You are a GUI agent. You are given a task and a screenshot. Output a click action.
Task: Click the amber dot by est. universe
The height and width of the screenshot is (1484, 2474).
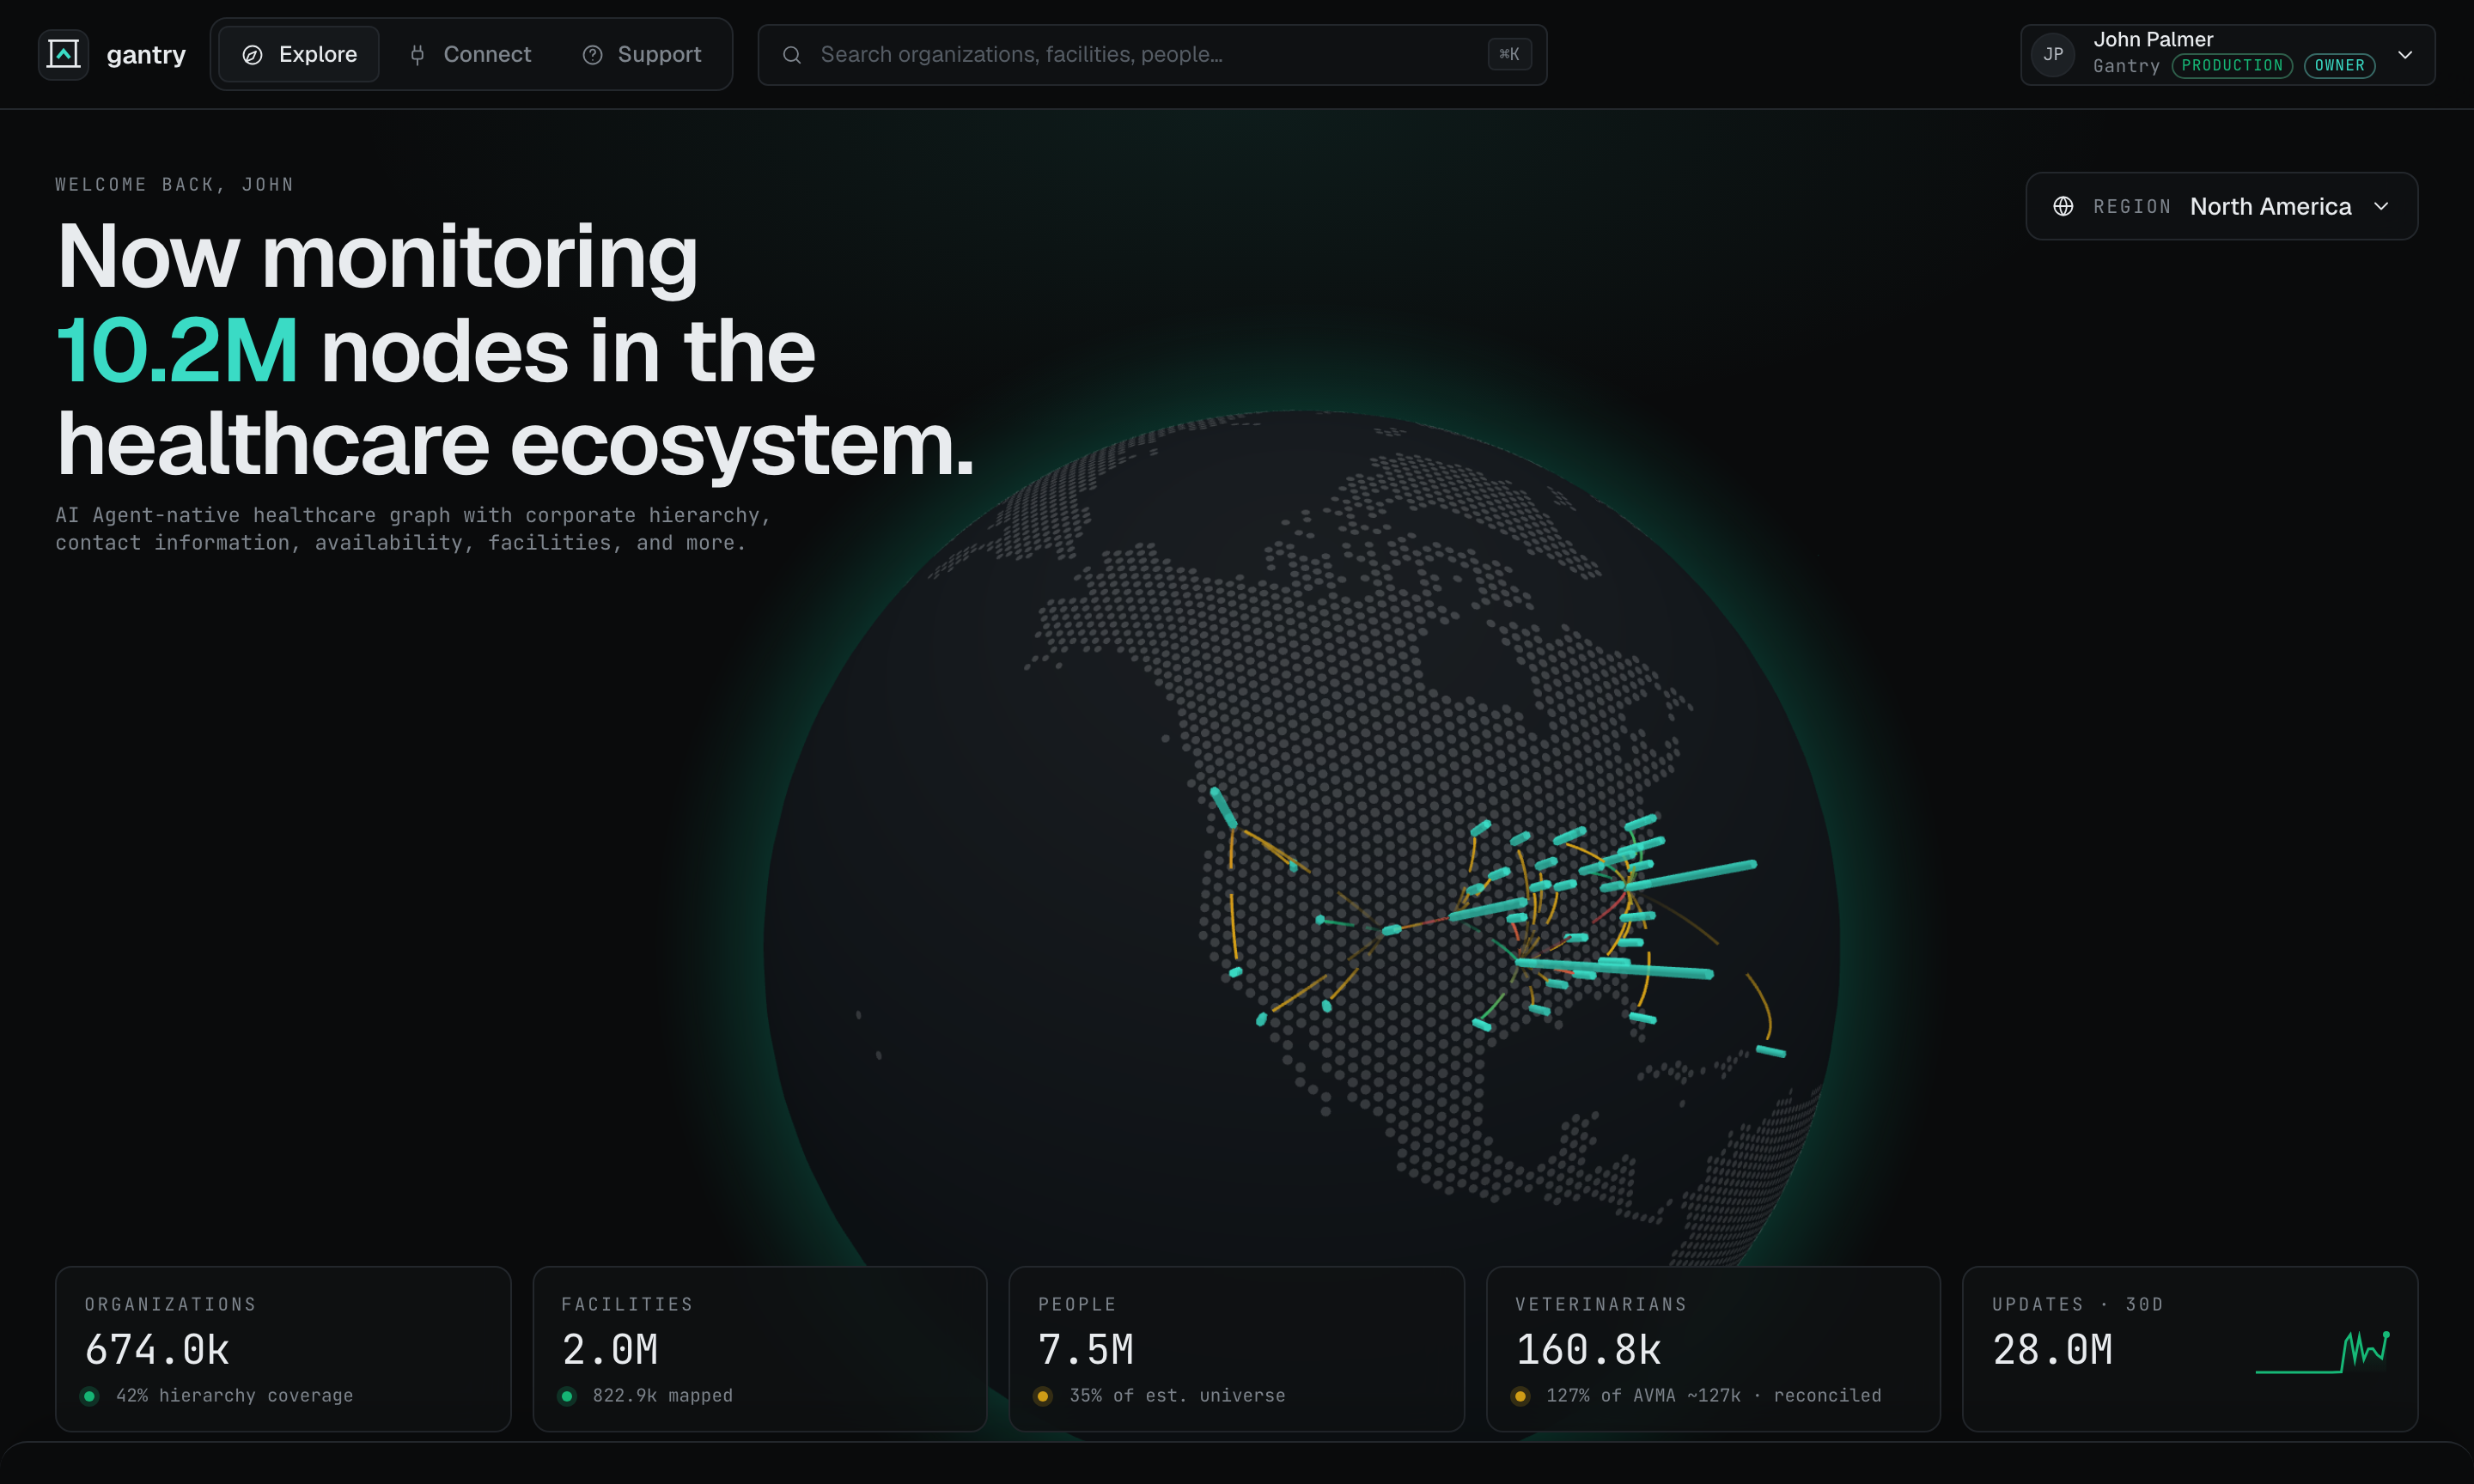click(x=1043, y=1396)
